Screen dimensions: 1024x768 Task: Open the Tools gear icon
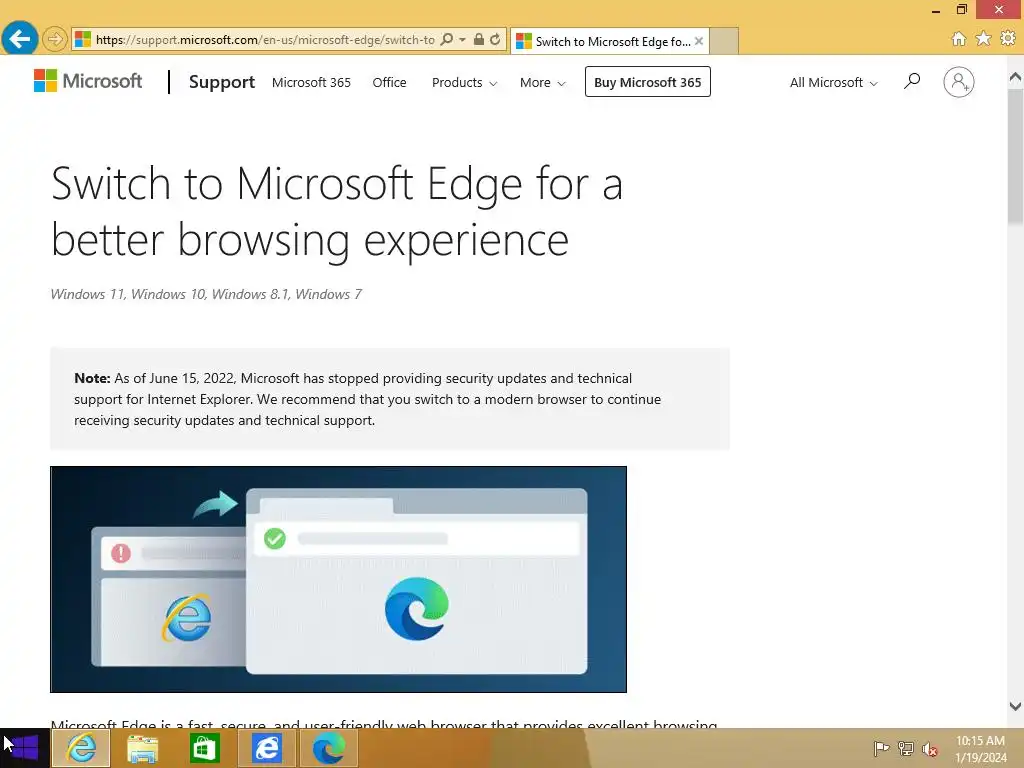point(1008,39)
